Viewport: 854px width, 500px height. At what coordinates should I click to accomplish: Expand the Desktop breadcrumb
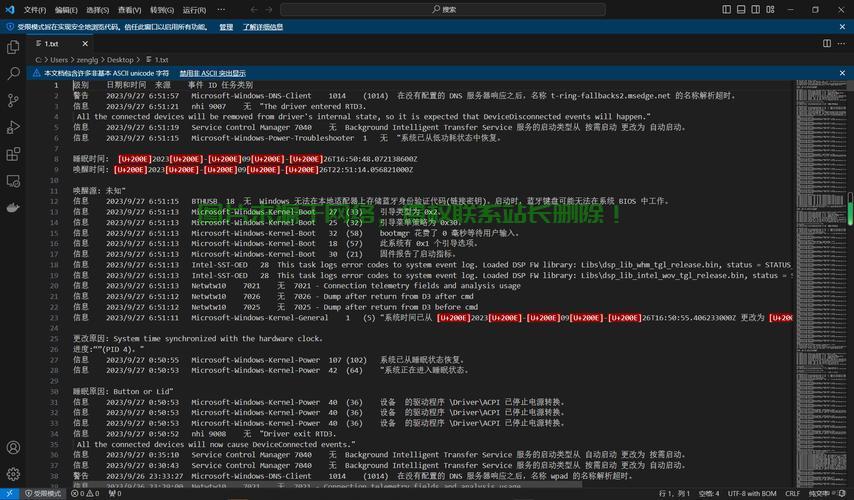(x=120, y=60)
